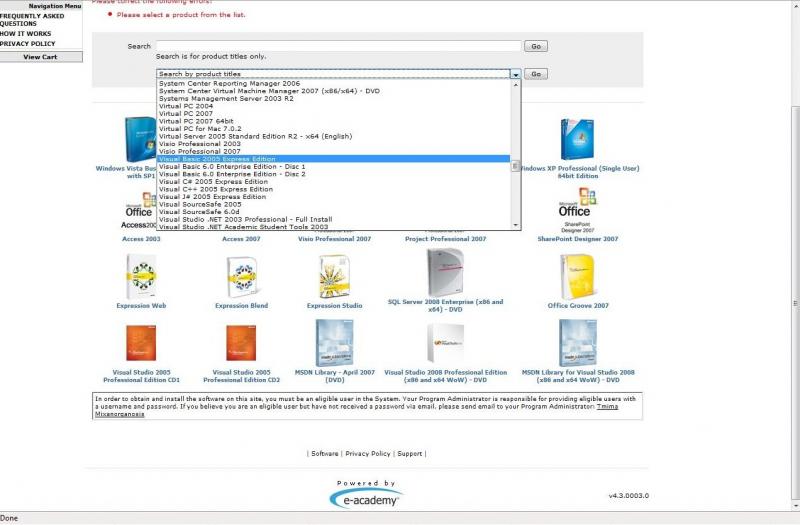Click Go next to the product dropdown
The height and width of the screenshot is (525, 800).
coord(536,74)
